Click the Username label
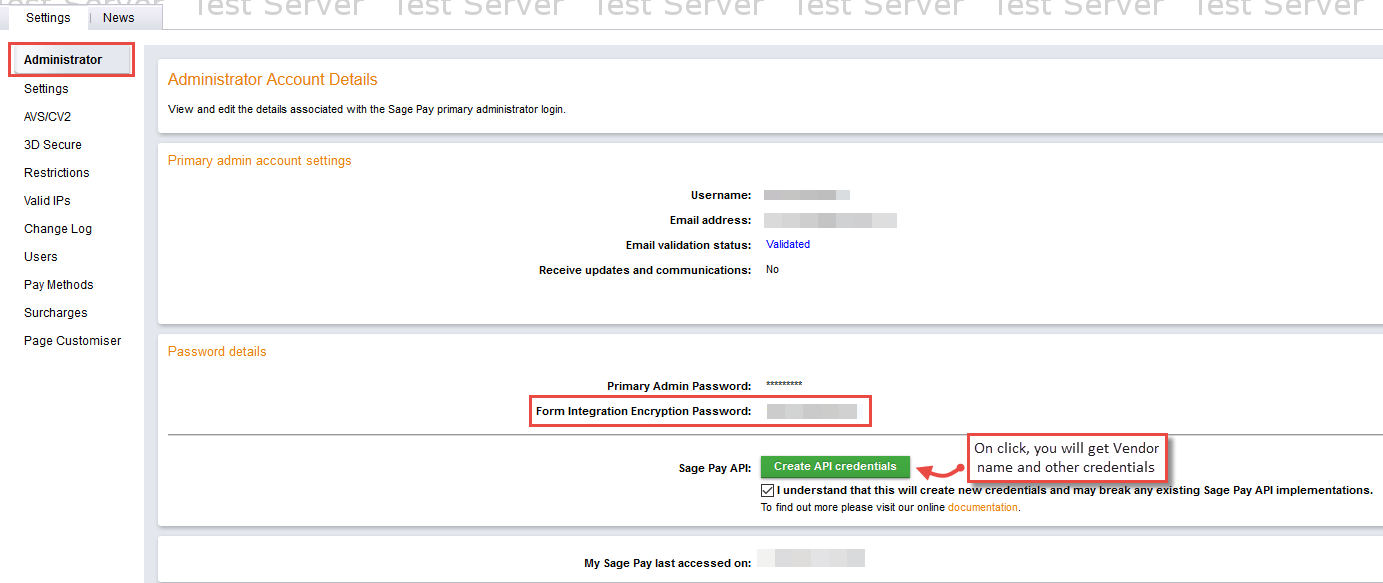 721,195
